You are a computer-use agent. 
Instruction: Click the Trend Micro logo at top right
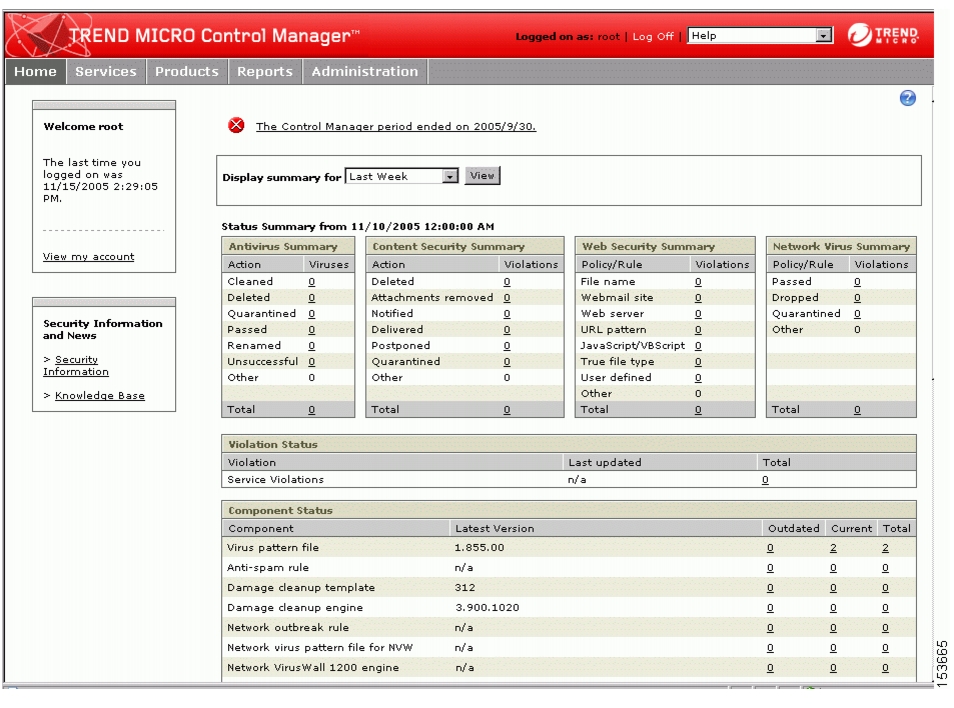pyautogui.click(x=883, y=35)
